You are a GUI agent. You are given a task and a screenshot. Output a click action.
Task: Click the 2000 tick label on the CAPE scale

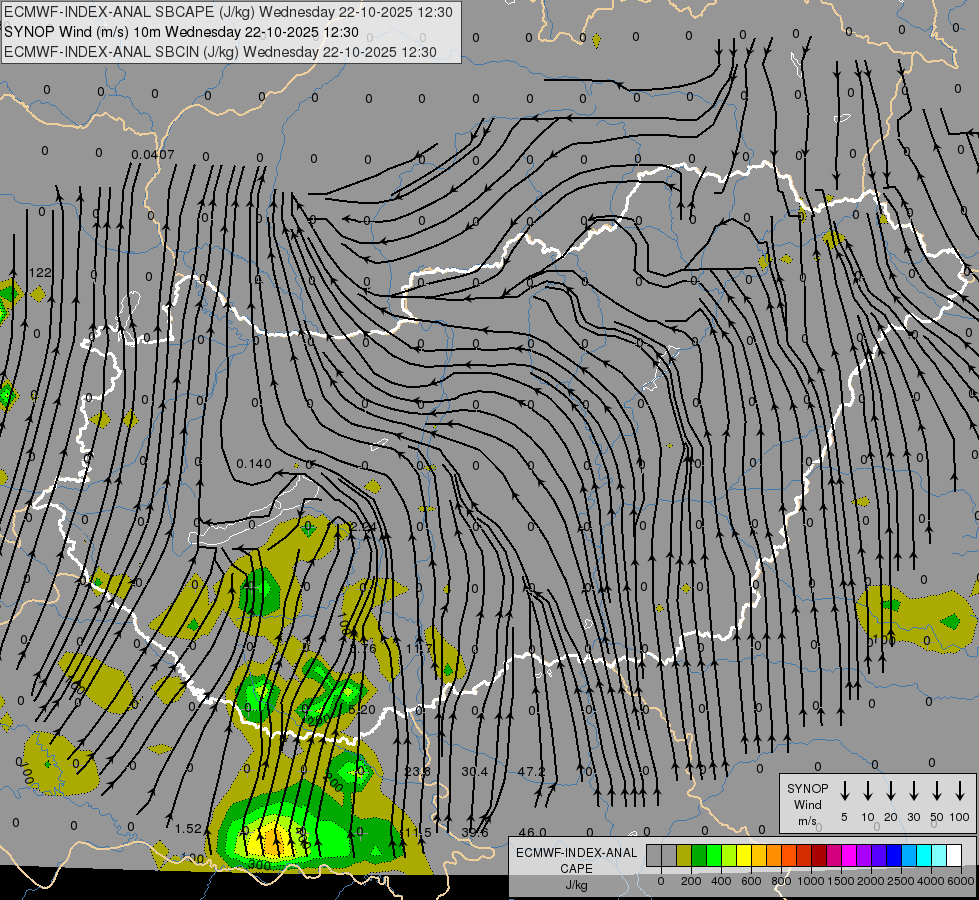point(870,881)
